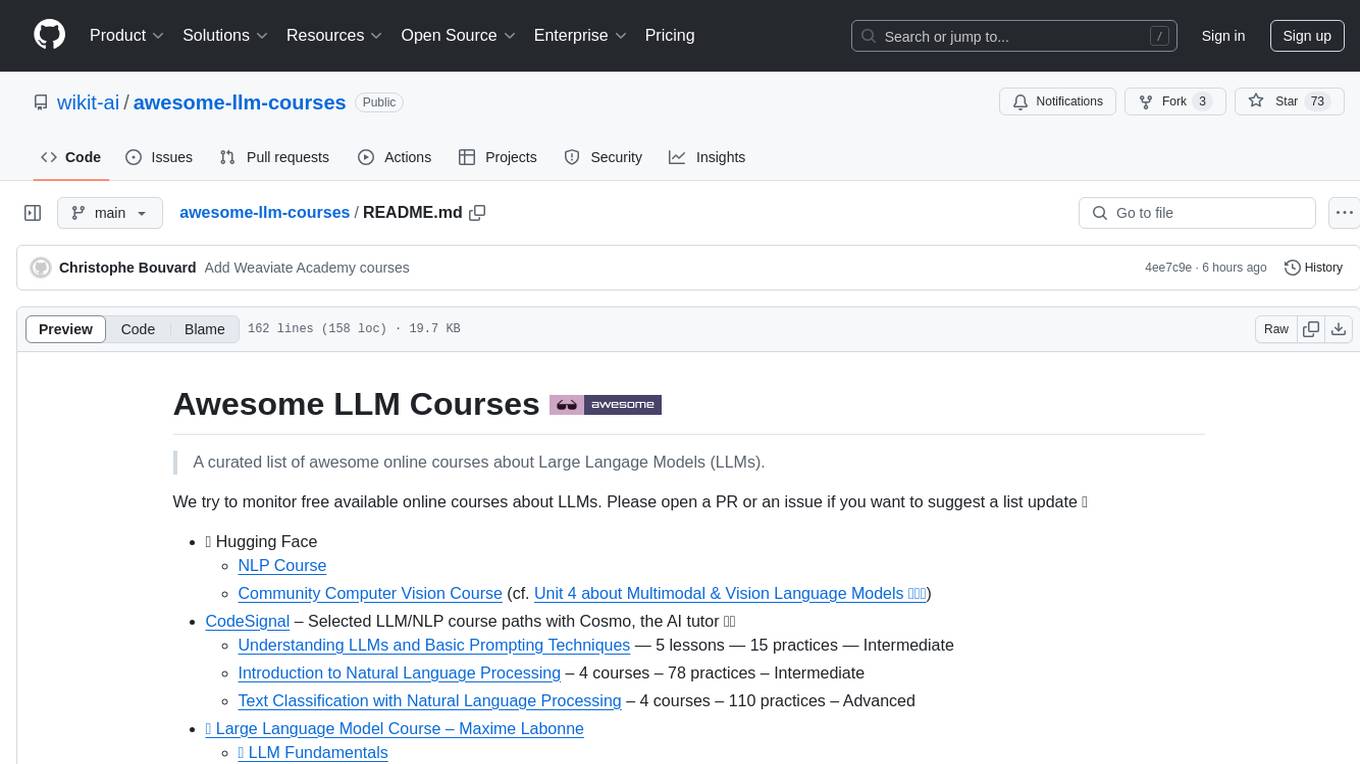Click the "6 hours ago" commit timestamp

pos(1236,268)
